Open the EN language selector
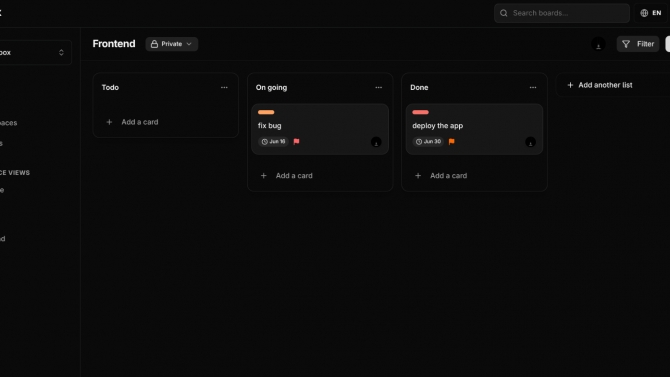This screenshot has height=377, width=670. tap(651, 13)
